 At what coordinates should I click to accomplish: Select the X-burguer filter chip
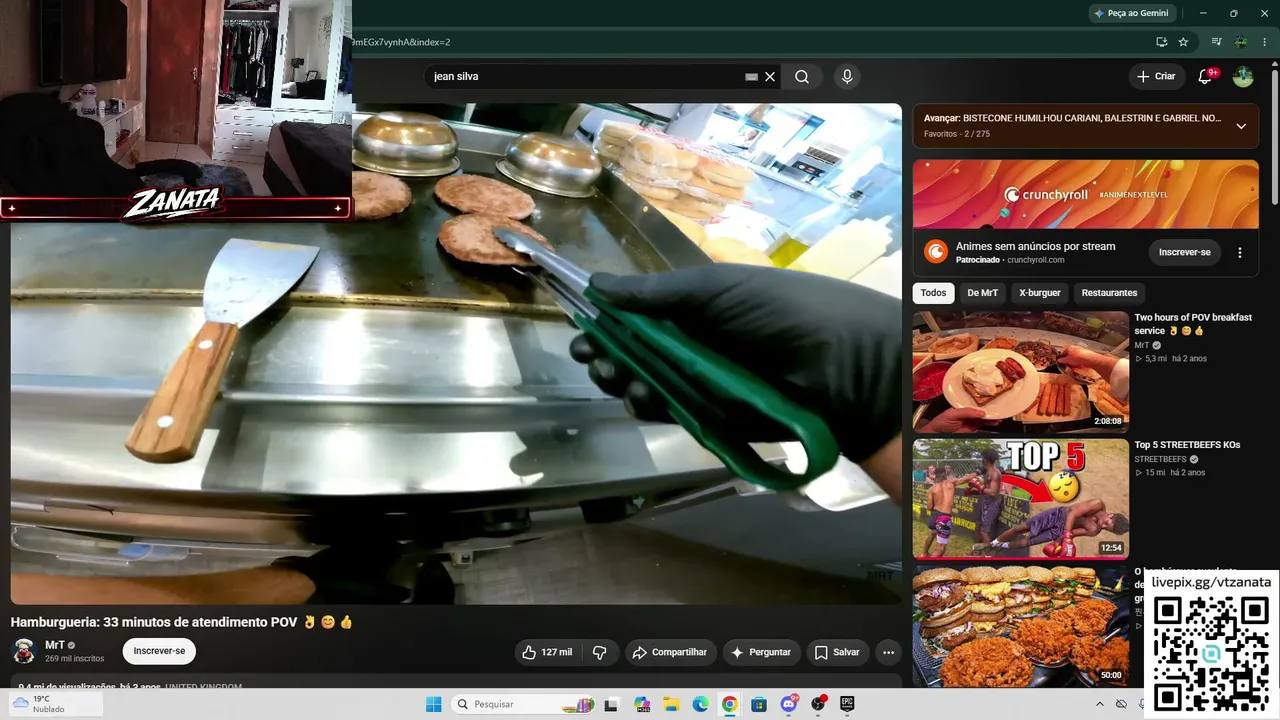pyautogui.click(x=1040, y=293)
